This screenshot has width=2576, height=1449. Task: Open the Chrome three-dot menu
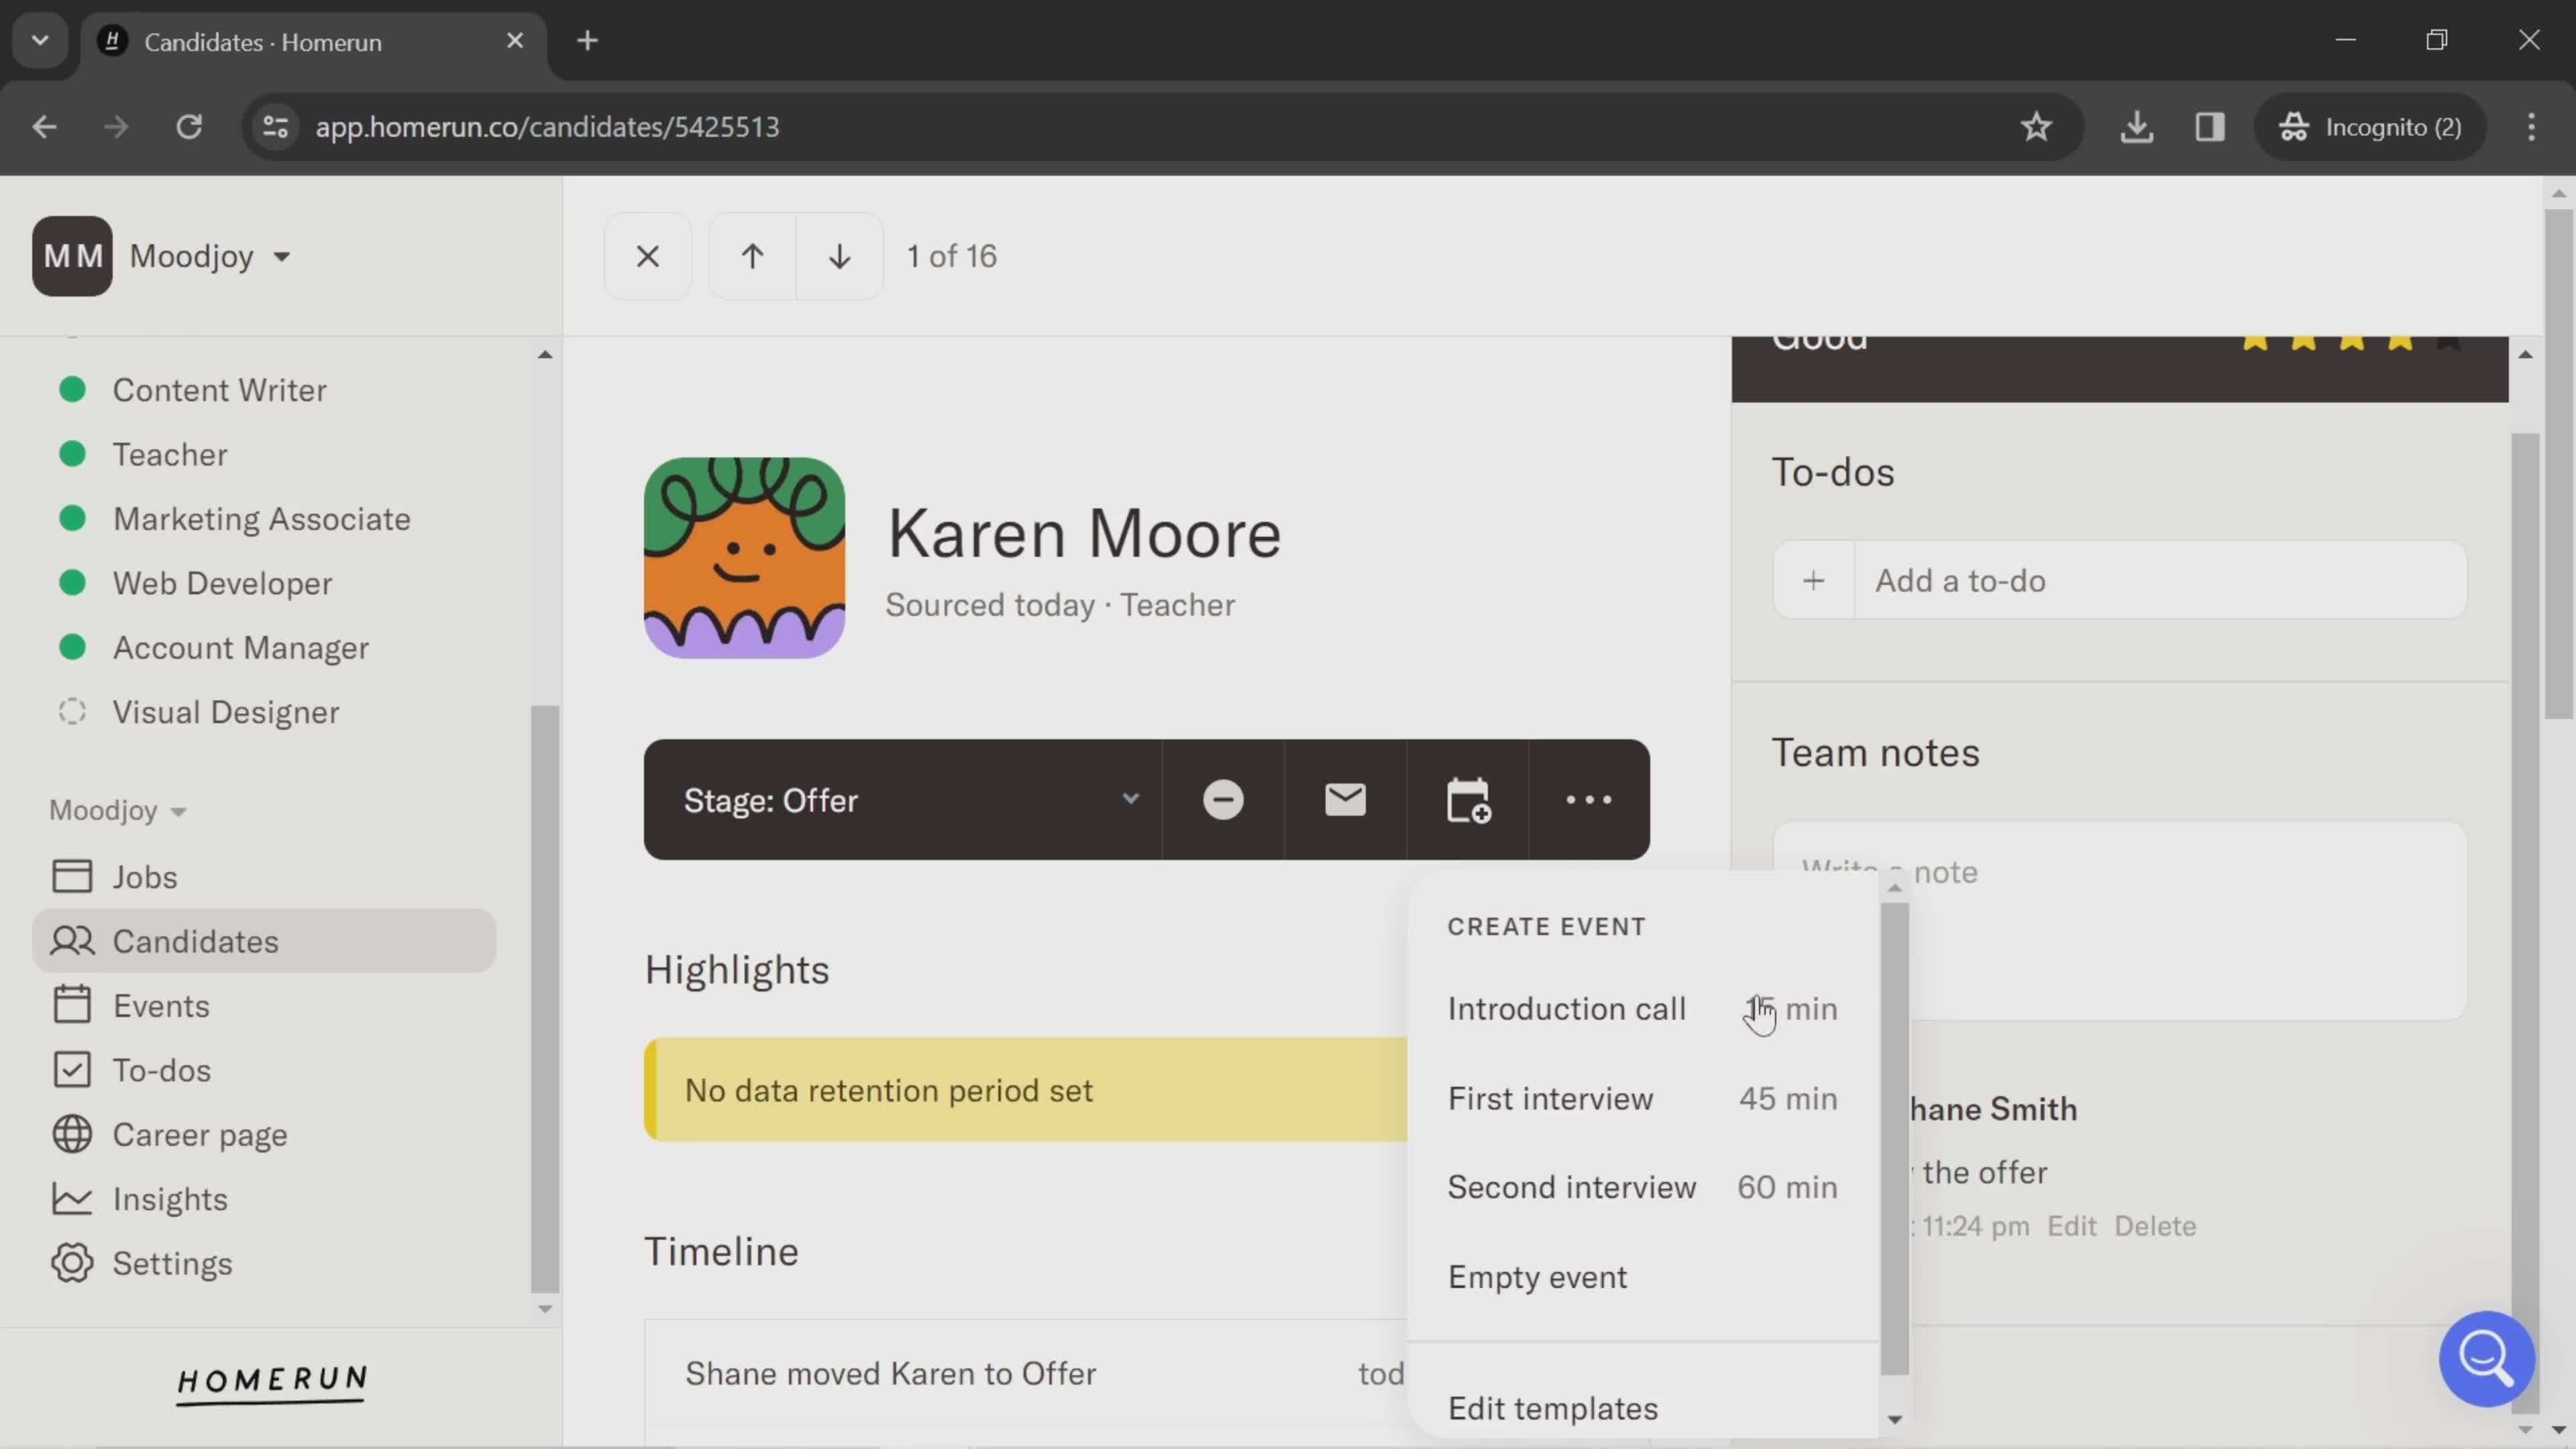coord(2531,127)
